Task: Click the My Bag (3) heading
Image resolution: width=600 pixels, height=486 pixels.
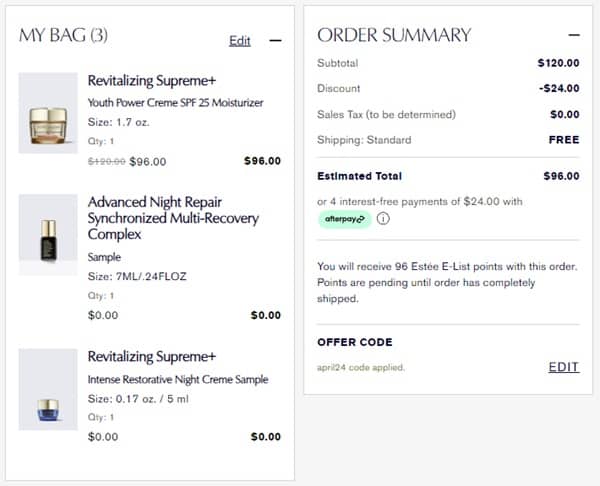Action: 64,35
